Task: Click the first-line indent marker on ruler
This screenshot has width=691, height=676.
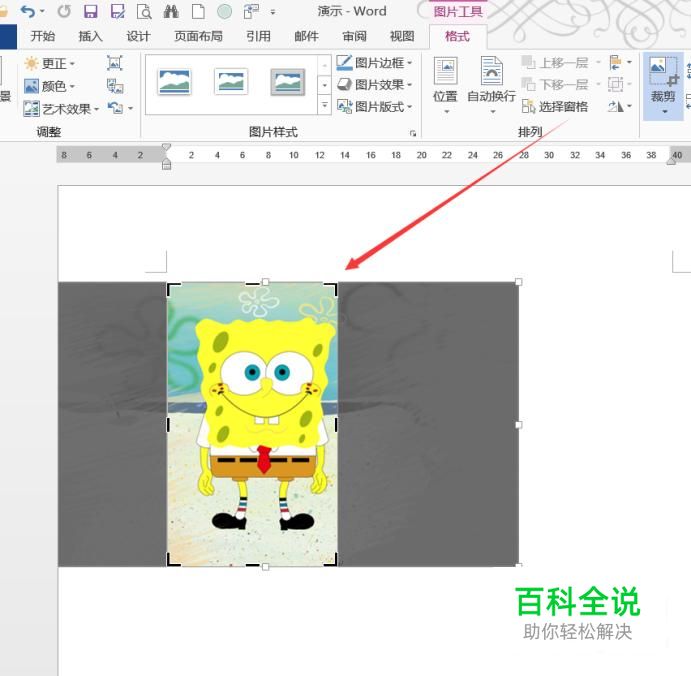Action: 166,147
